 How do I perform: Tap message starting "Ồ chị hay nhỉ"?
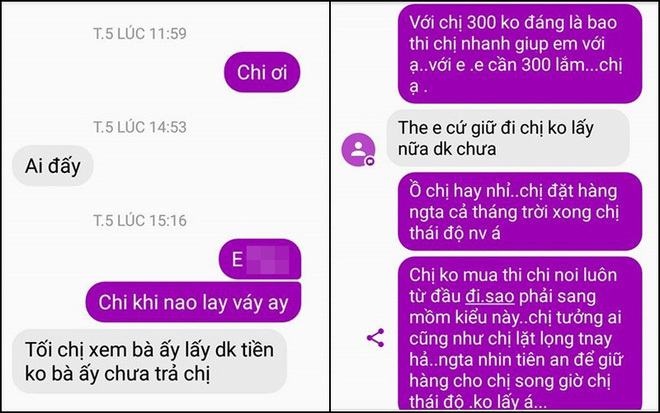click(520, 211)
